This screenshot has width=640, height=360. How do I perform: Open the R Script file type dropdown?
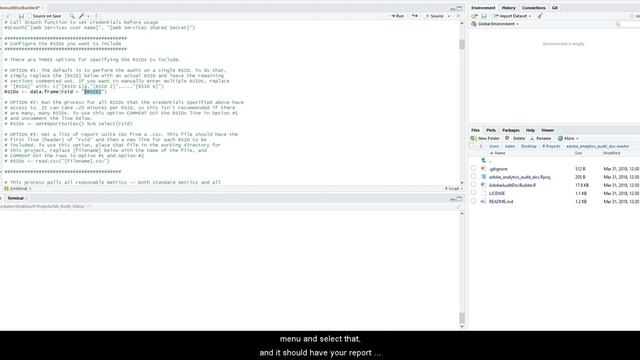pos(453,189)
